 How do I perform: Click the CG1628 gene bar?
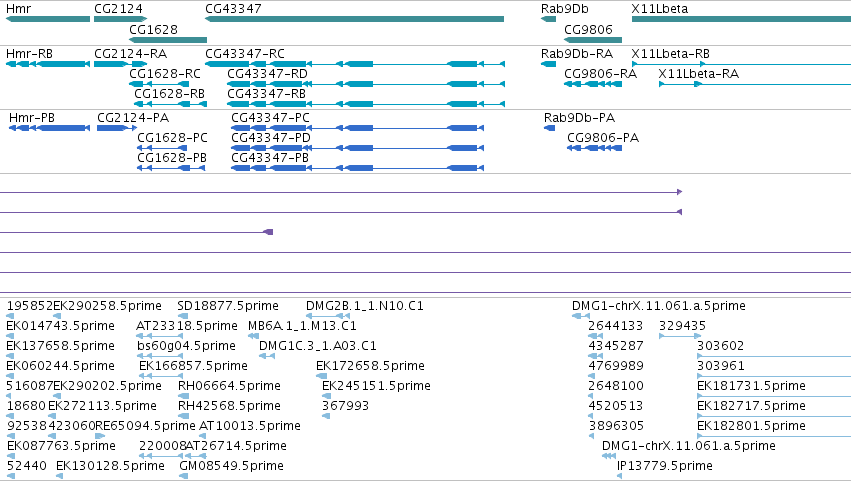pyautogui.click(x=168, y=40)
